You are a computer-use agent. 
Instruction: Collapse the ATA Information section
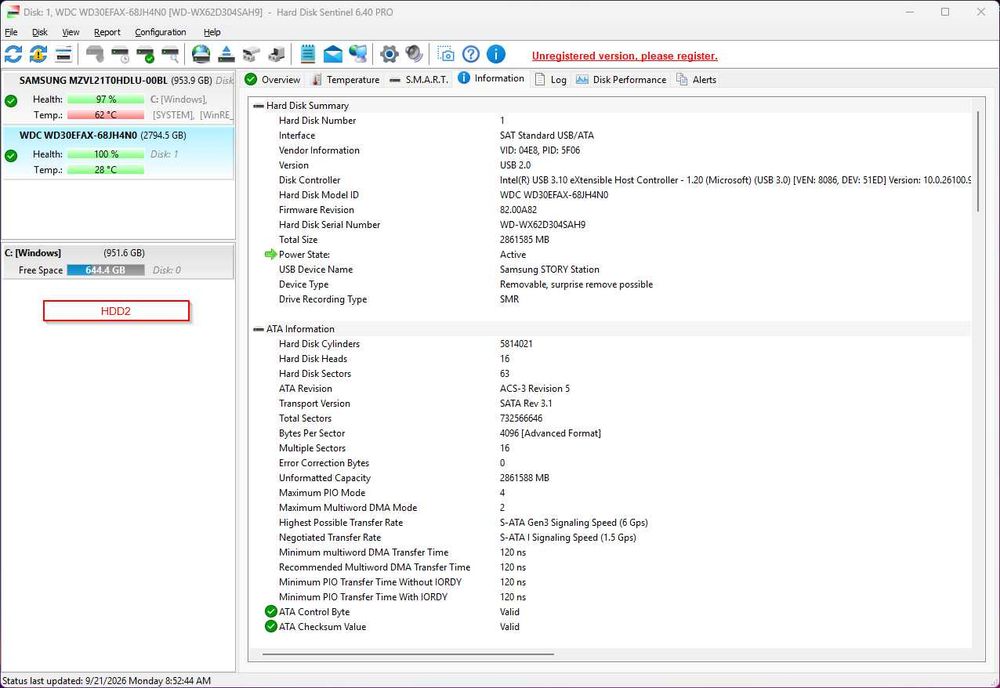pos(258,329)
